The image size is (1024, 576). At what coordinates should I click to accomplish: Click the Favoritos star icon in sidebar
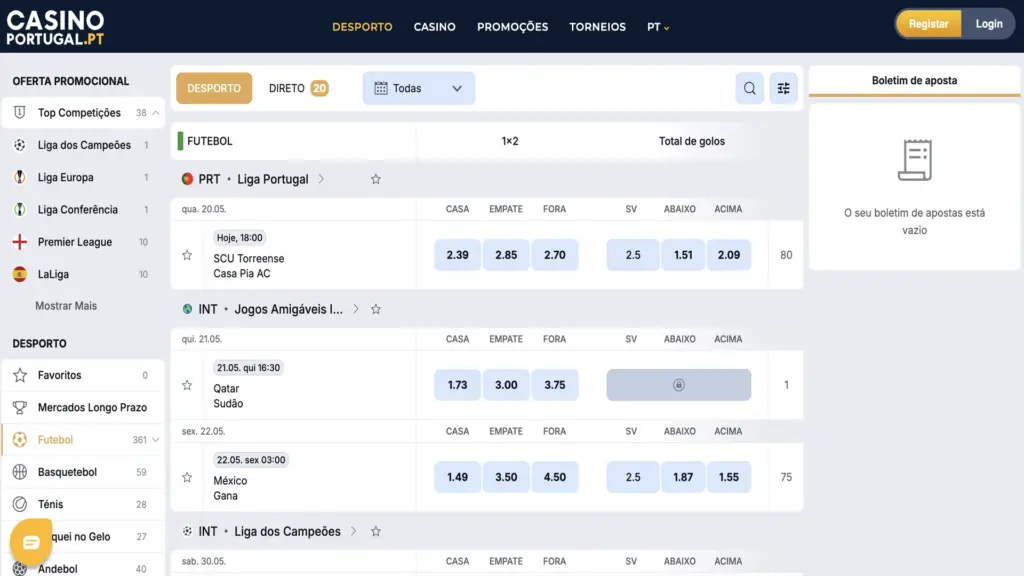(x=20, y=375)
